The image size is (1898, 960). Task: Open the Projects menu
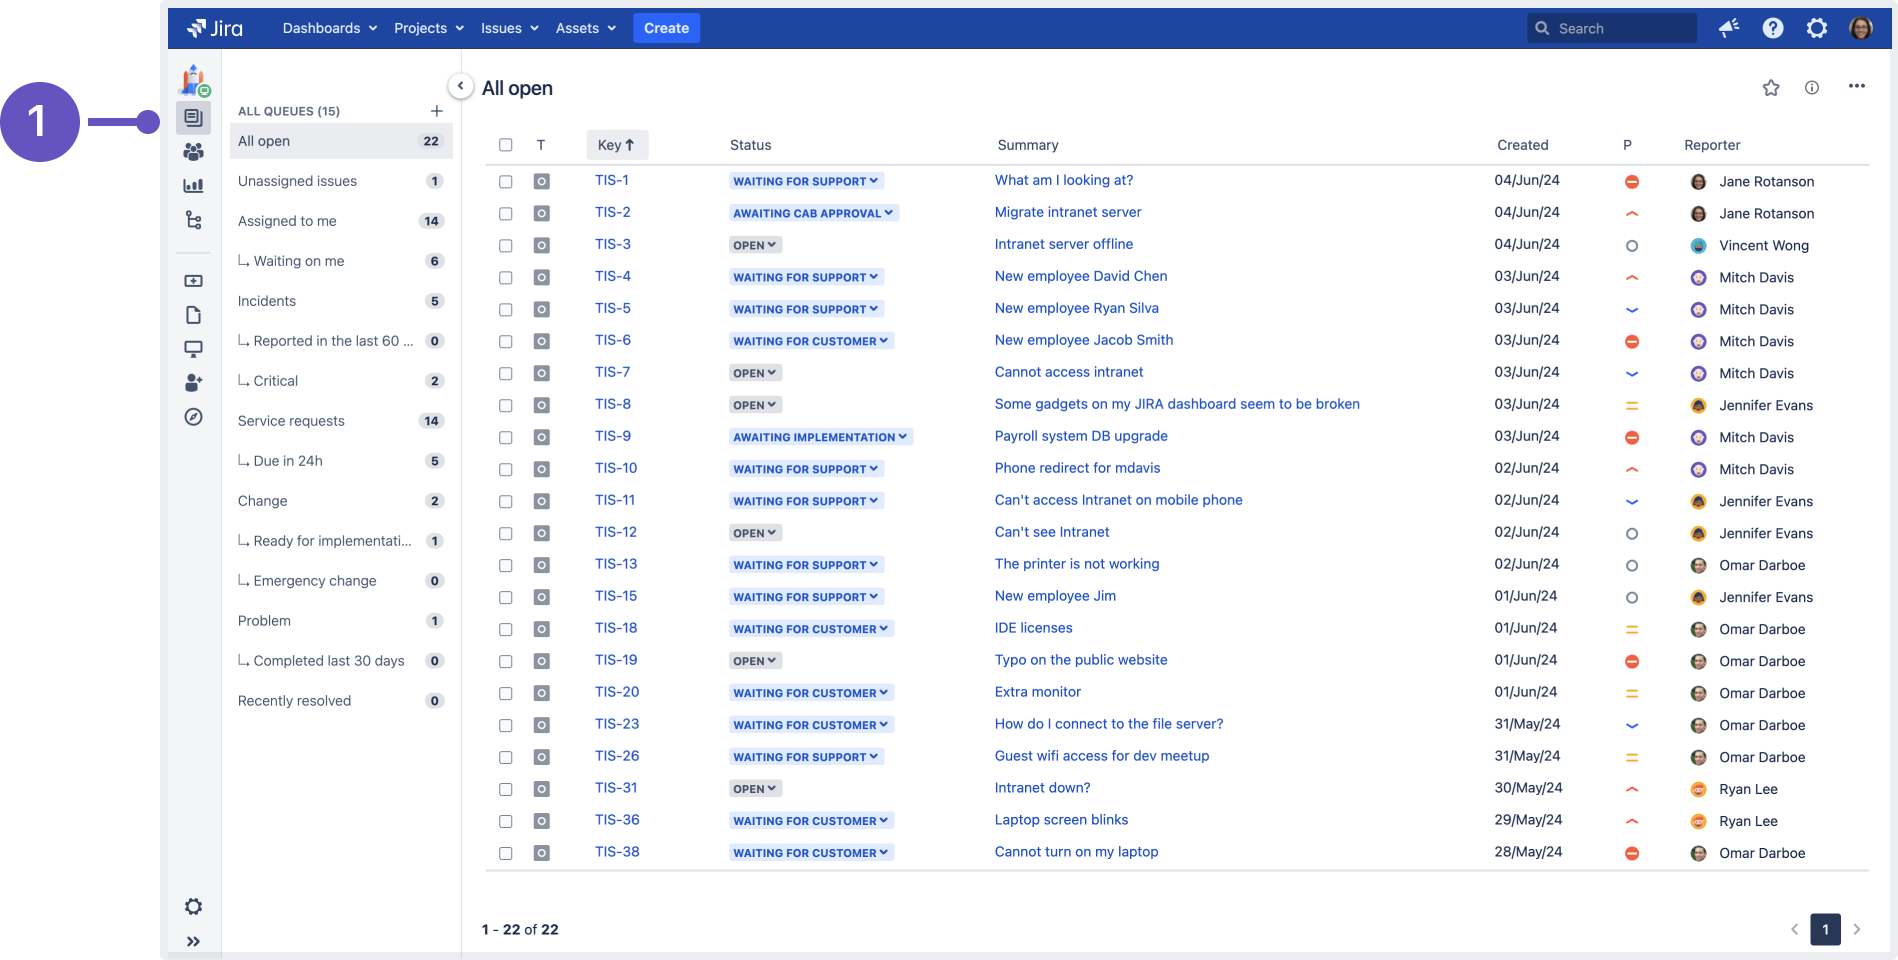pyautogui.click(x=428, y=28)
